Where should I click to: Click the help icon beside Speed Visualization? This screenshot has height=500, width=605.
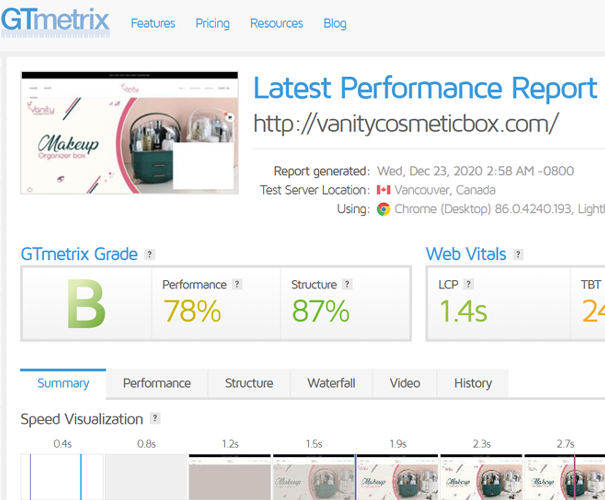[155, 418]
